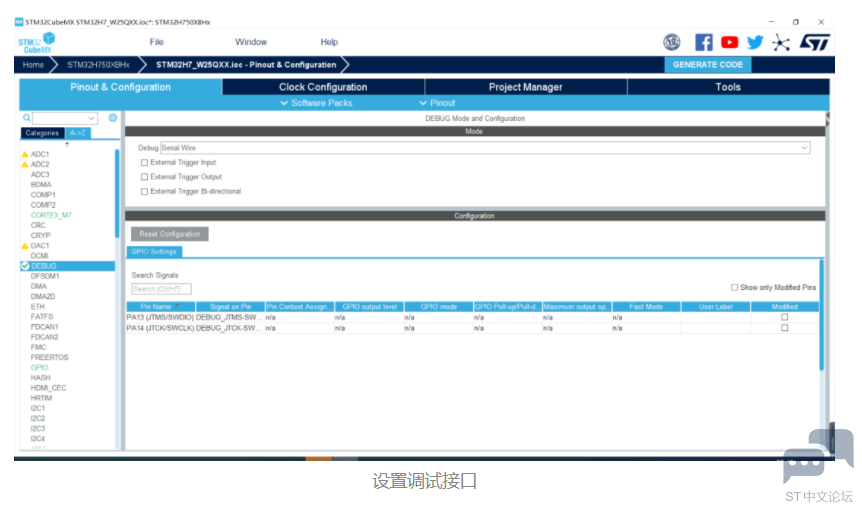Select I2C1 in peripheral list

tap(38, 409)
